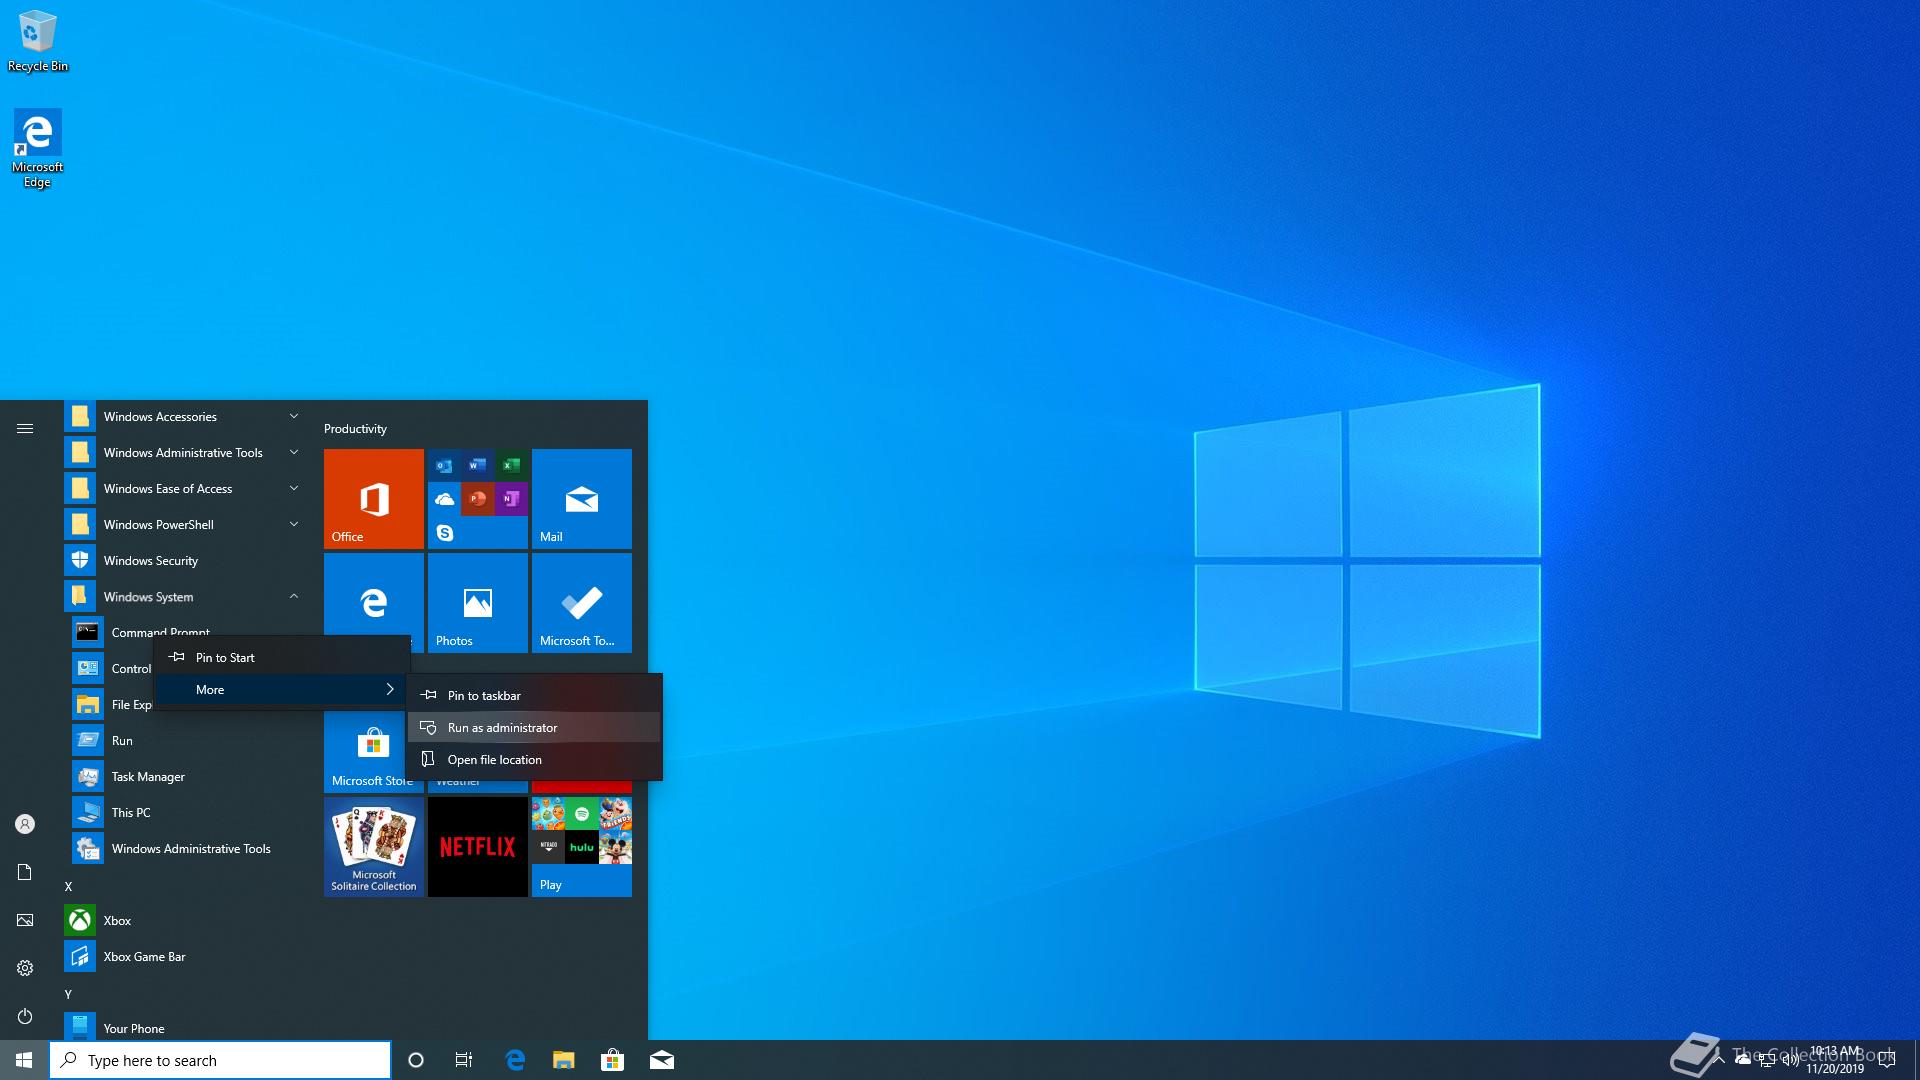Open the More submenu
Image resolution: width=1920 pixels, height=1080 pixels.
[281, 690]
